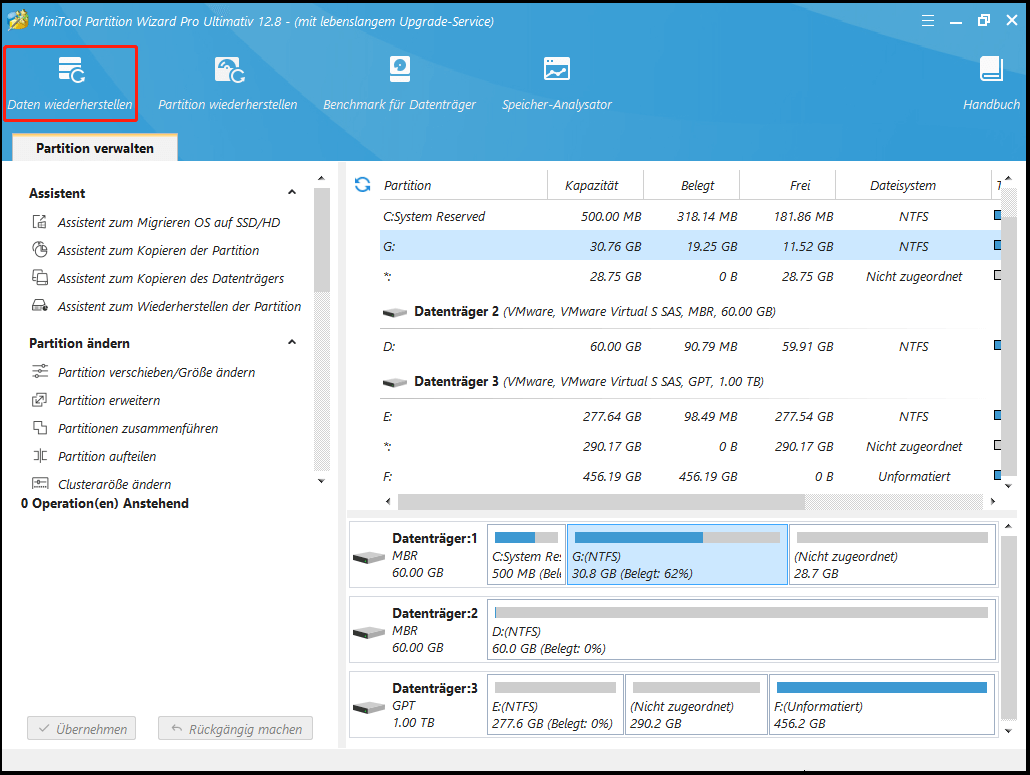Refresh the partition list

tap(363, 185)
